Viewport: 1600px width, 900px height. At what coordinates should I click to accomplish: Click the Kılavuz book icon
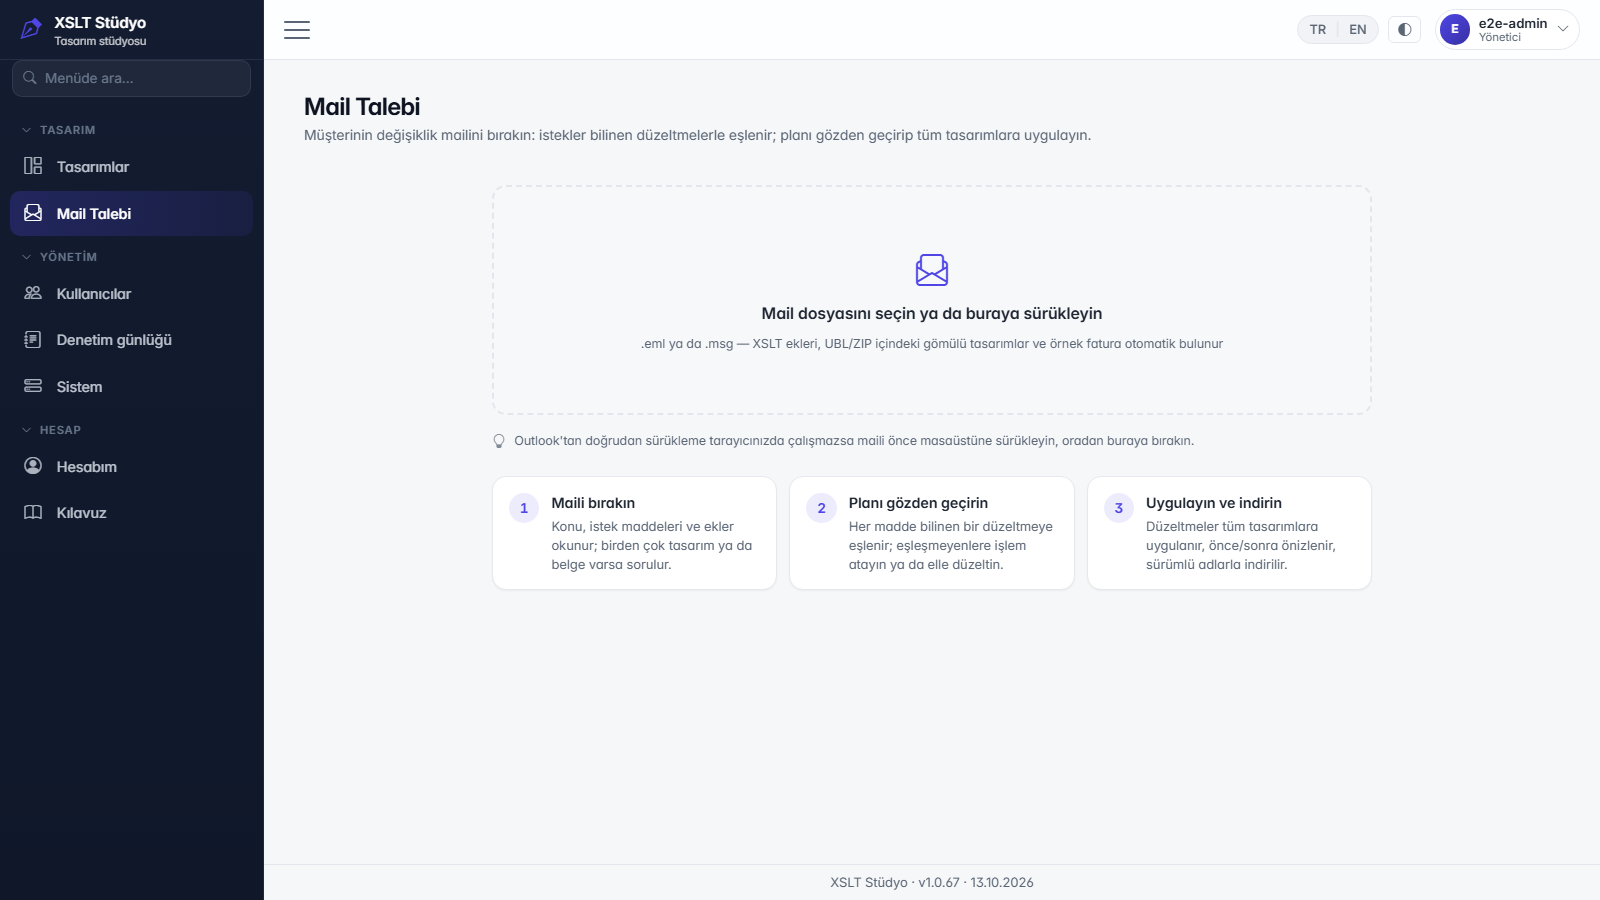pyautogui.click(x=33, y=512)
